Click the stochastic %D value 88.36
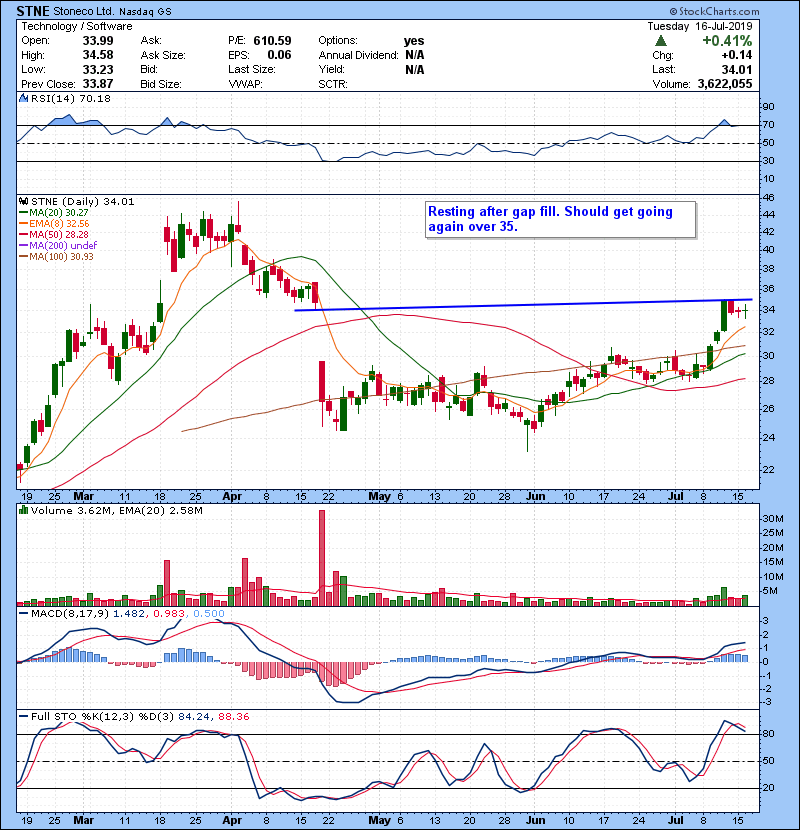Screen dimensions: 800x830 (x=233, y=717)
